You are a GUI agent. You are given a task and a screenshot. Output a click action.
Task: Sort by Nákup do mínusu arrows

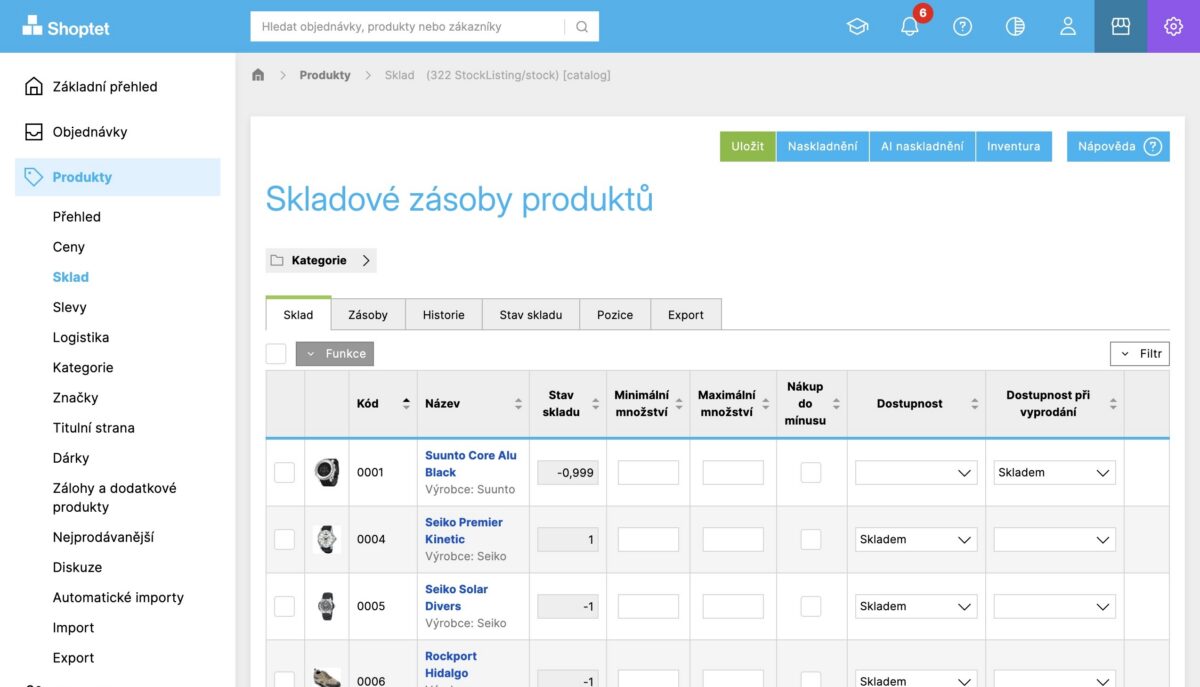836,404
